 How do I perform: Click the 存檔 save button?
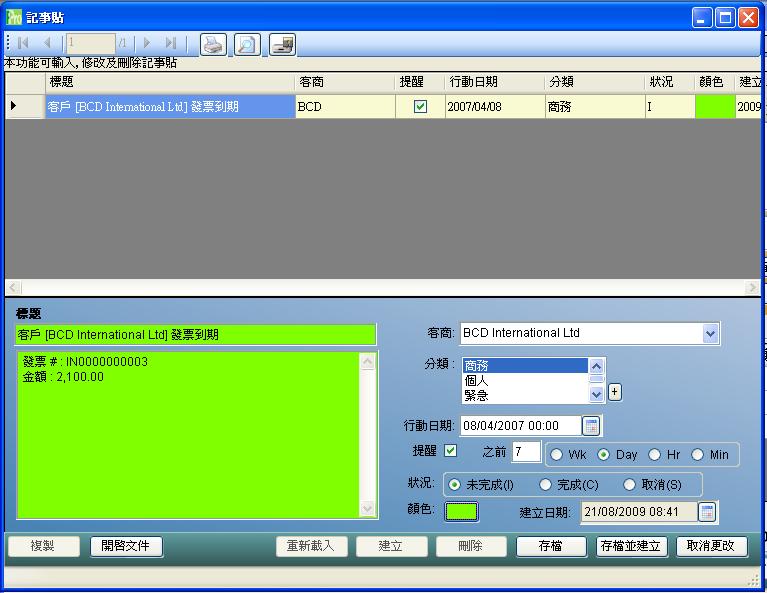550,546
